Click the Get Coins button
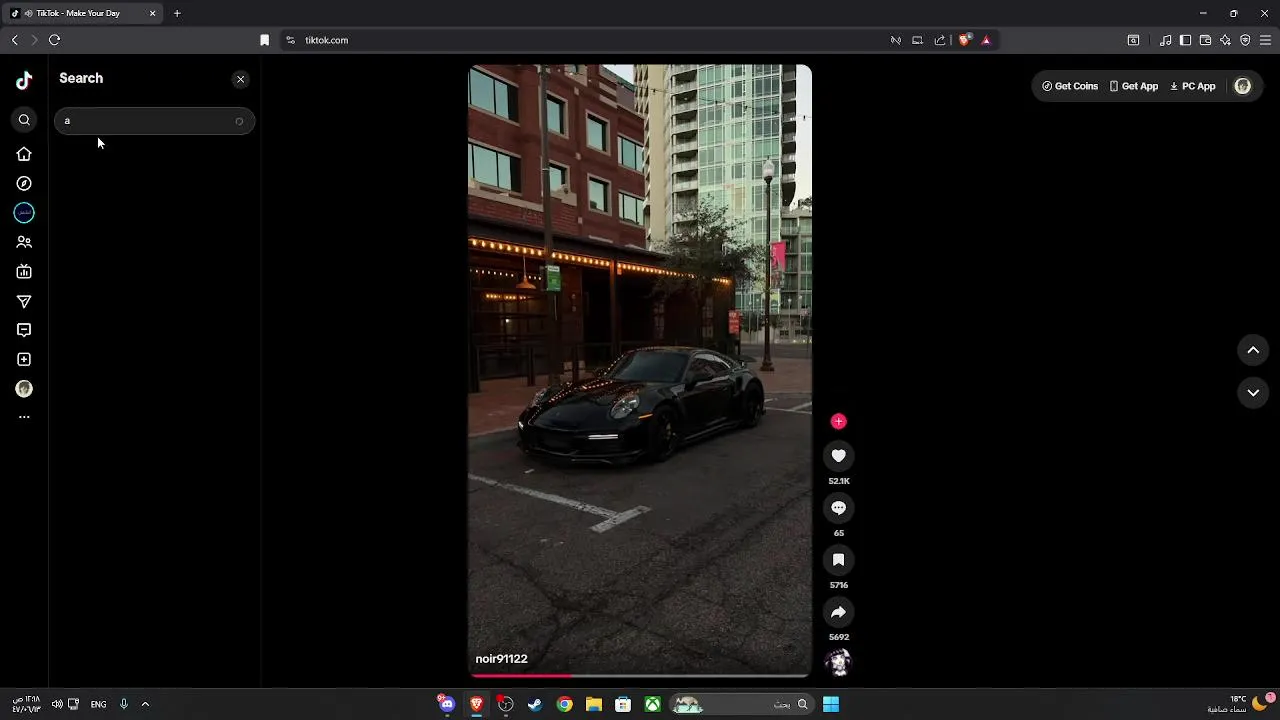The height and width of the screenshot is (720, 1280). 1070,86
